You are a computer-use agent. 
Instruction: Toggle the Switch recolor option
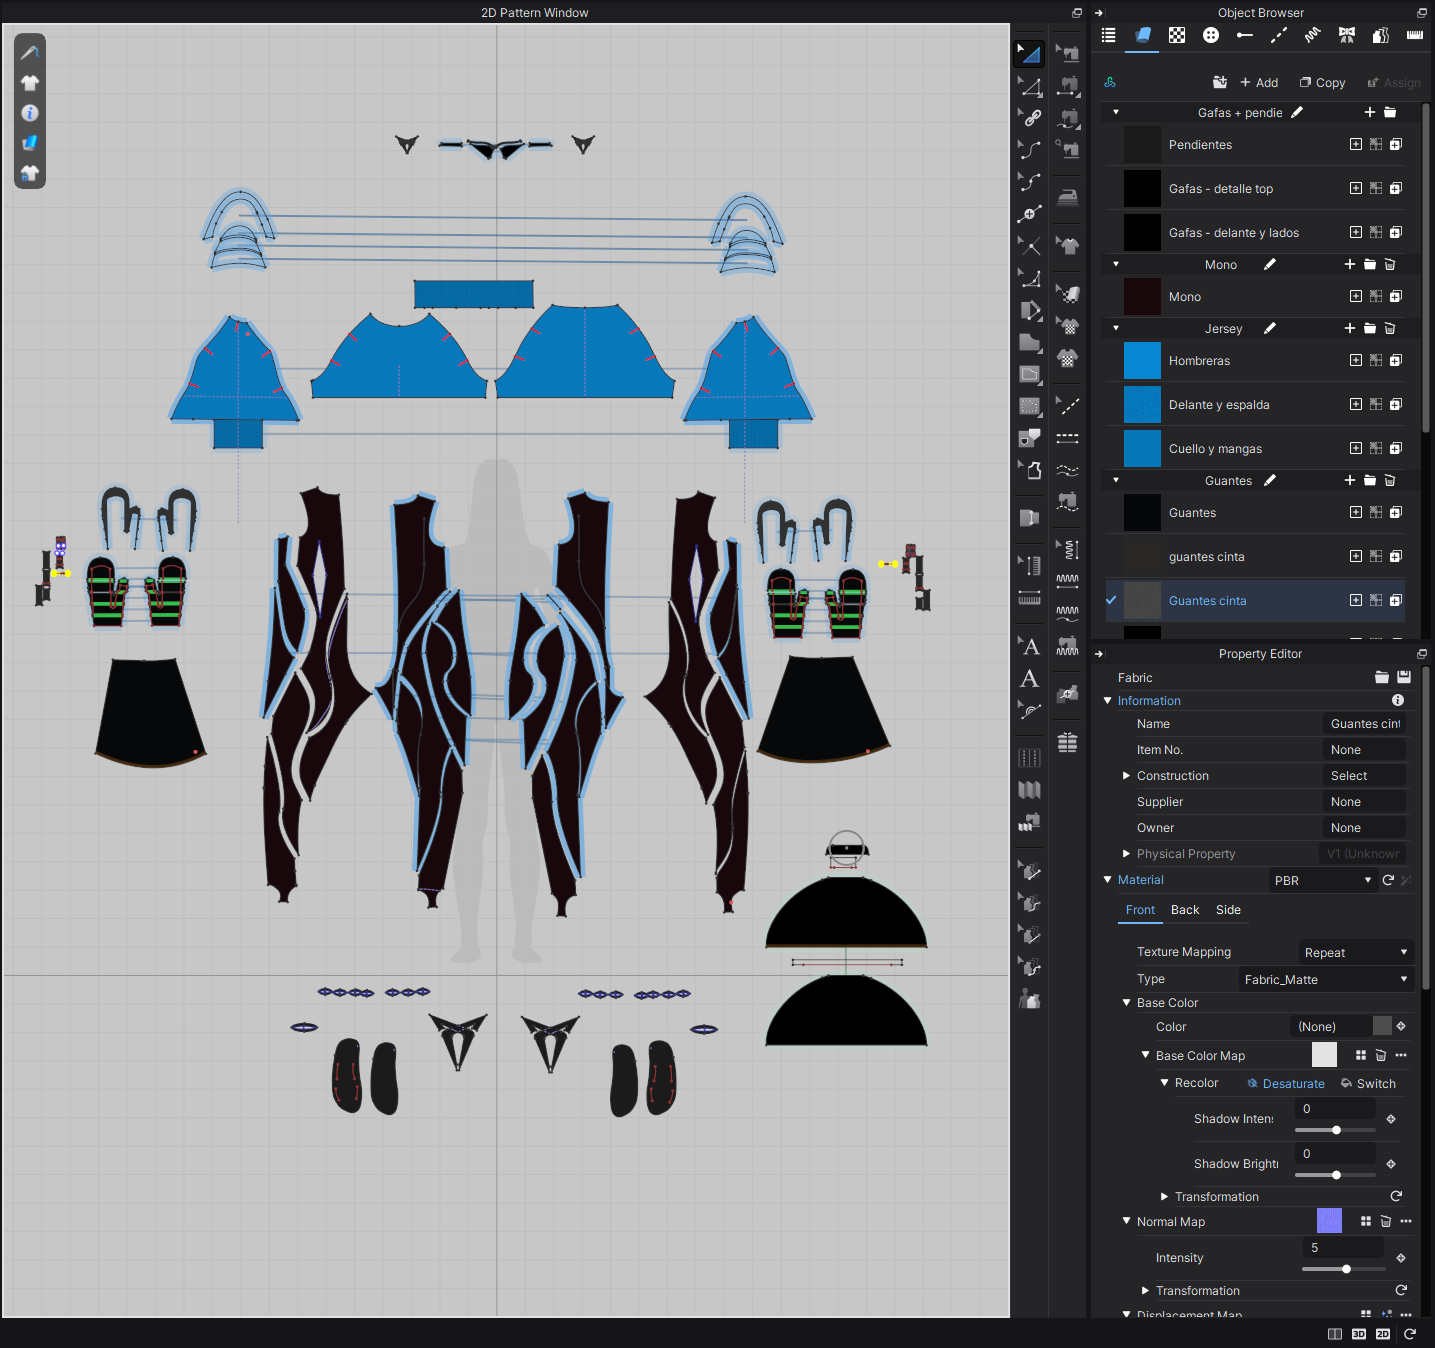point(1368,1084)
